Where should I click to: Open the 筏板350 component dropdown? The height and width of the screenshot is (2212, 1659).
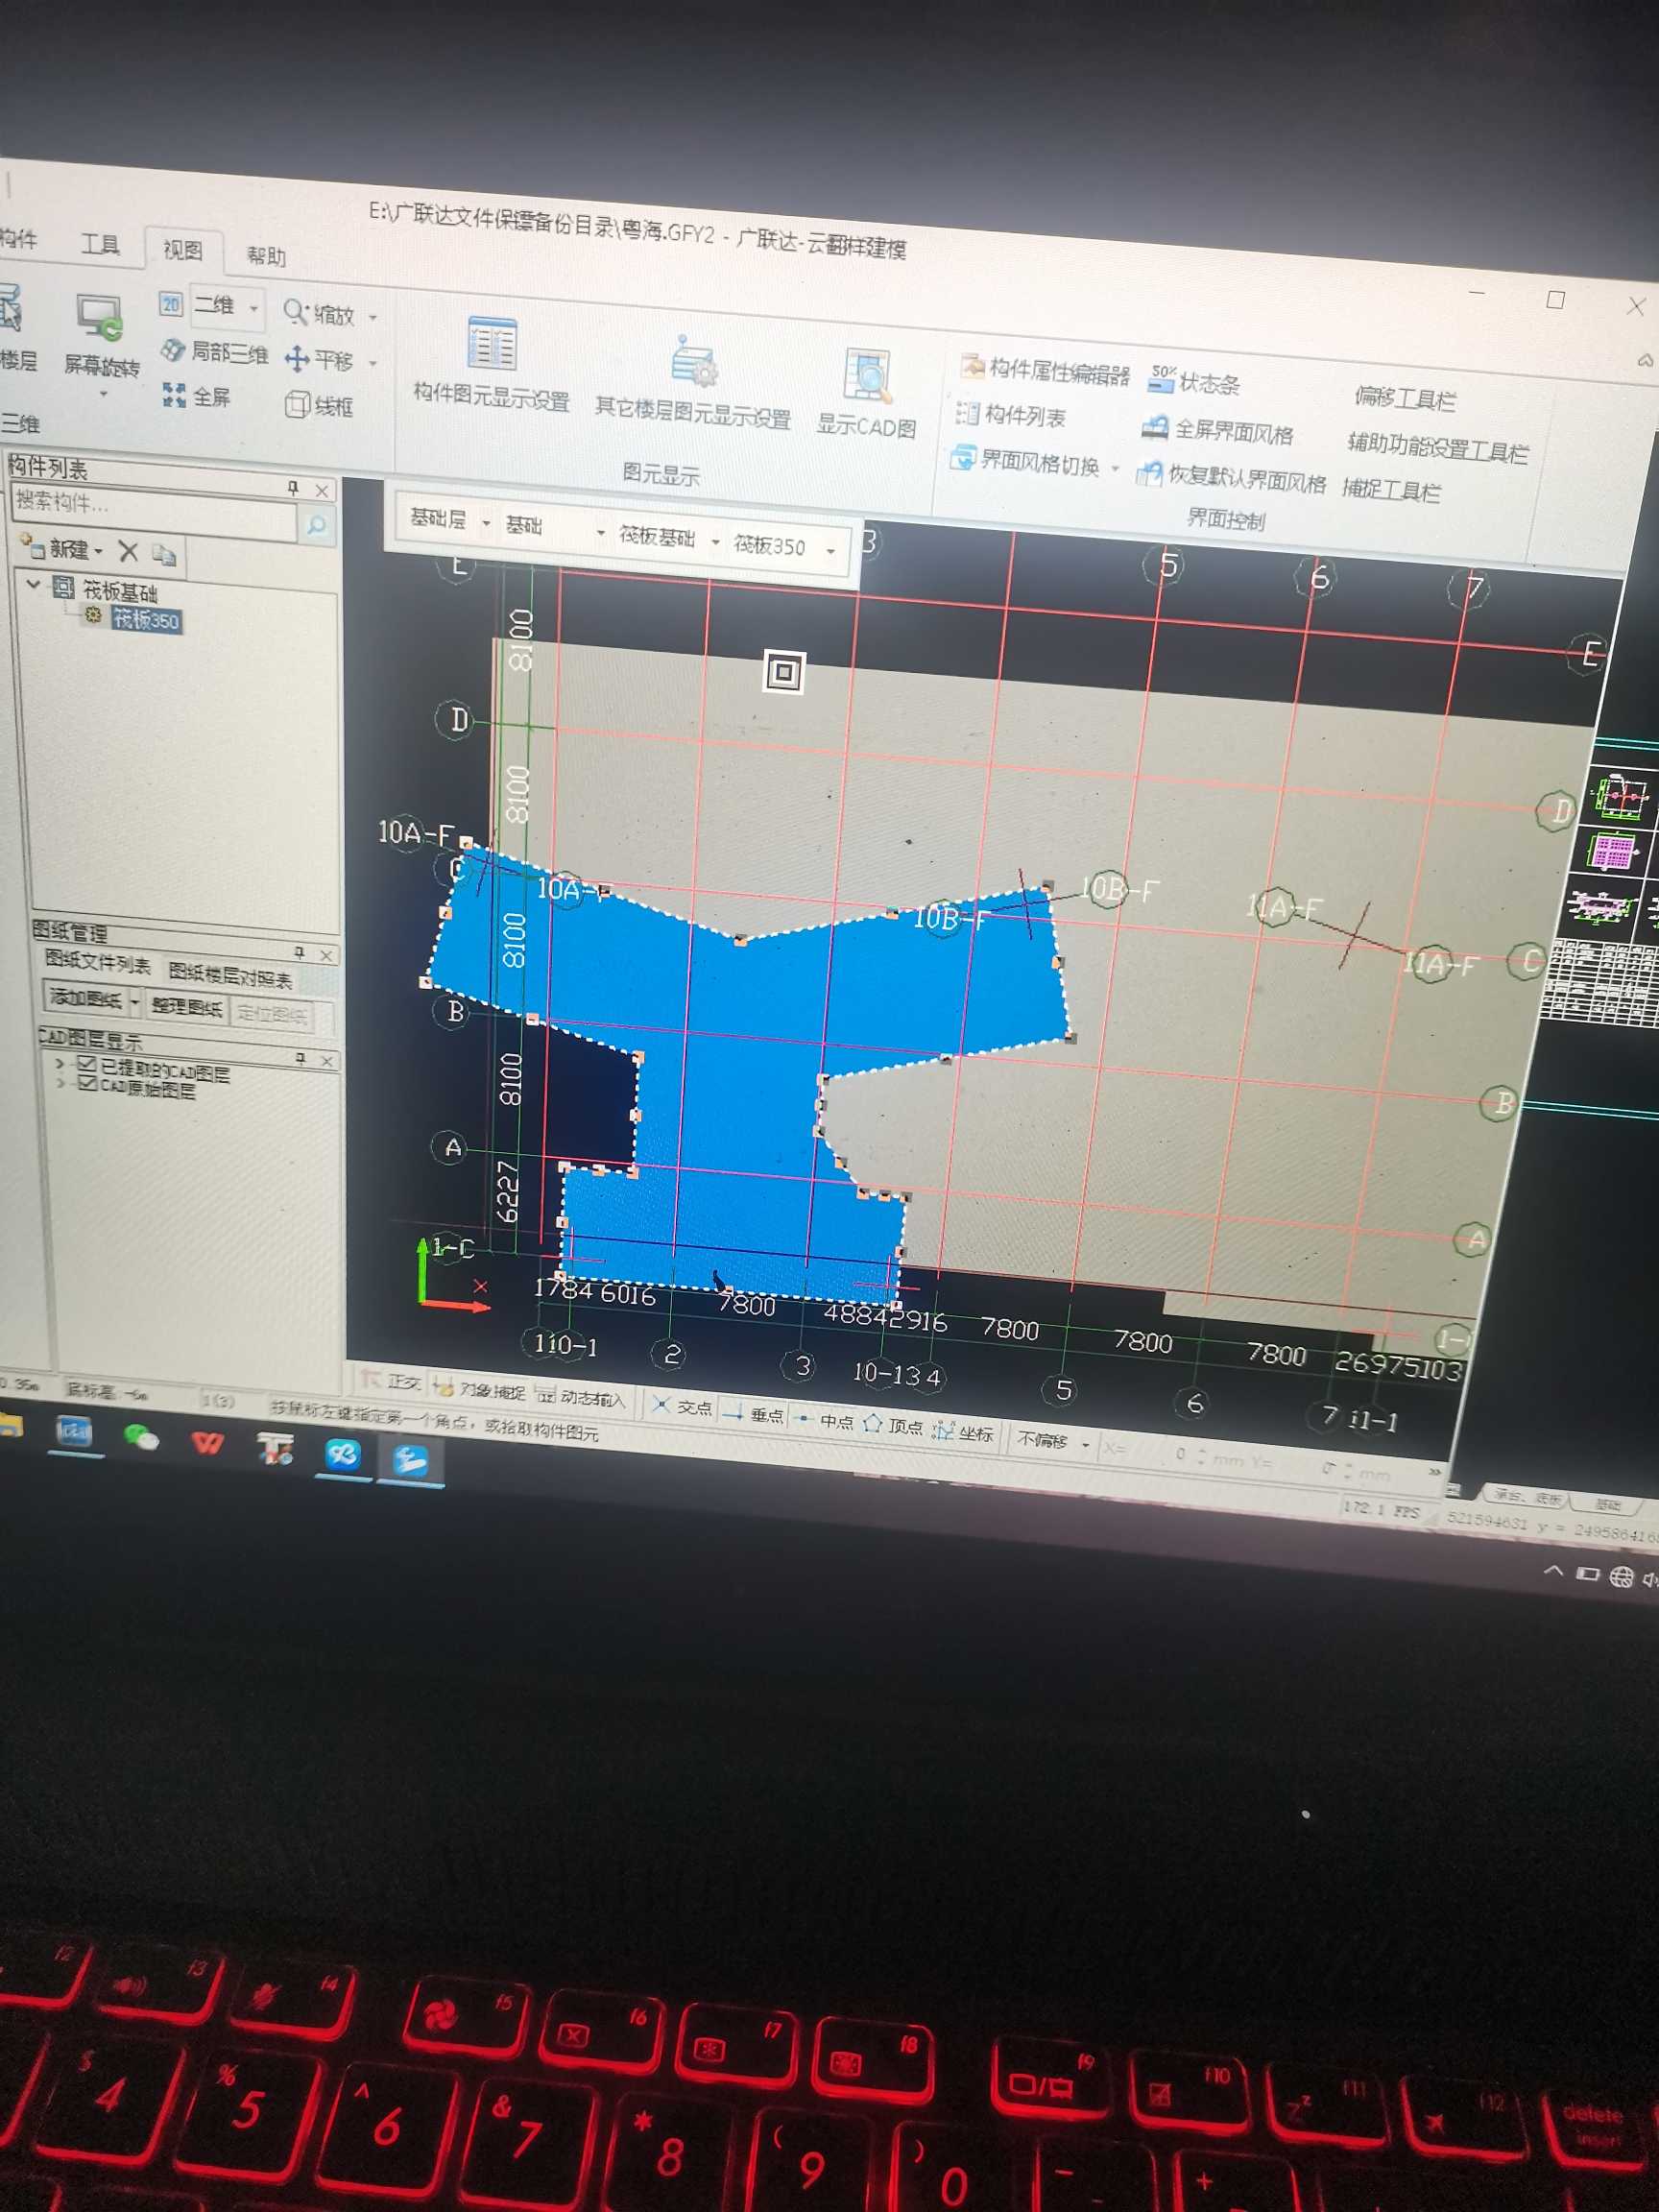831,551
